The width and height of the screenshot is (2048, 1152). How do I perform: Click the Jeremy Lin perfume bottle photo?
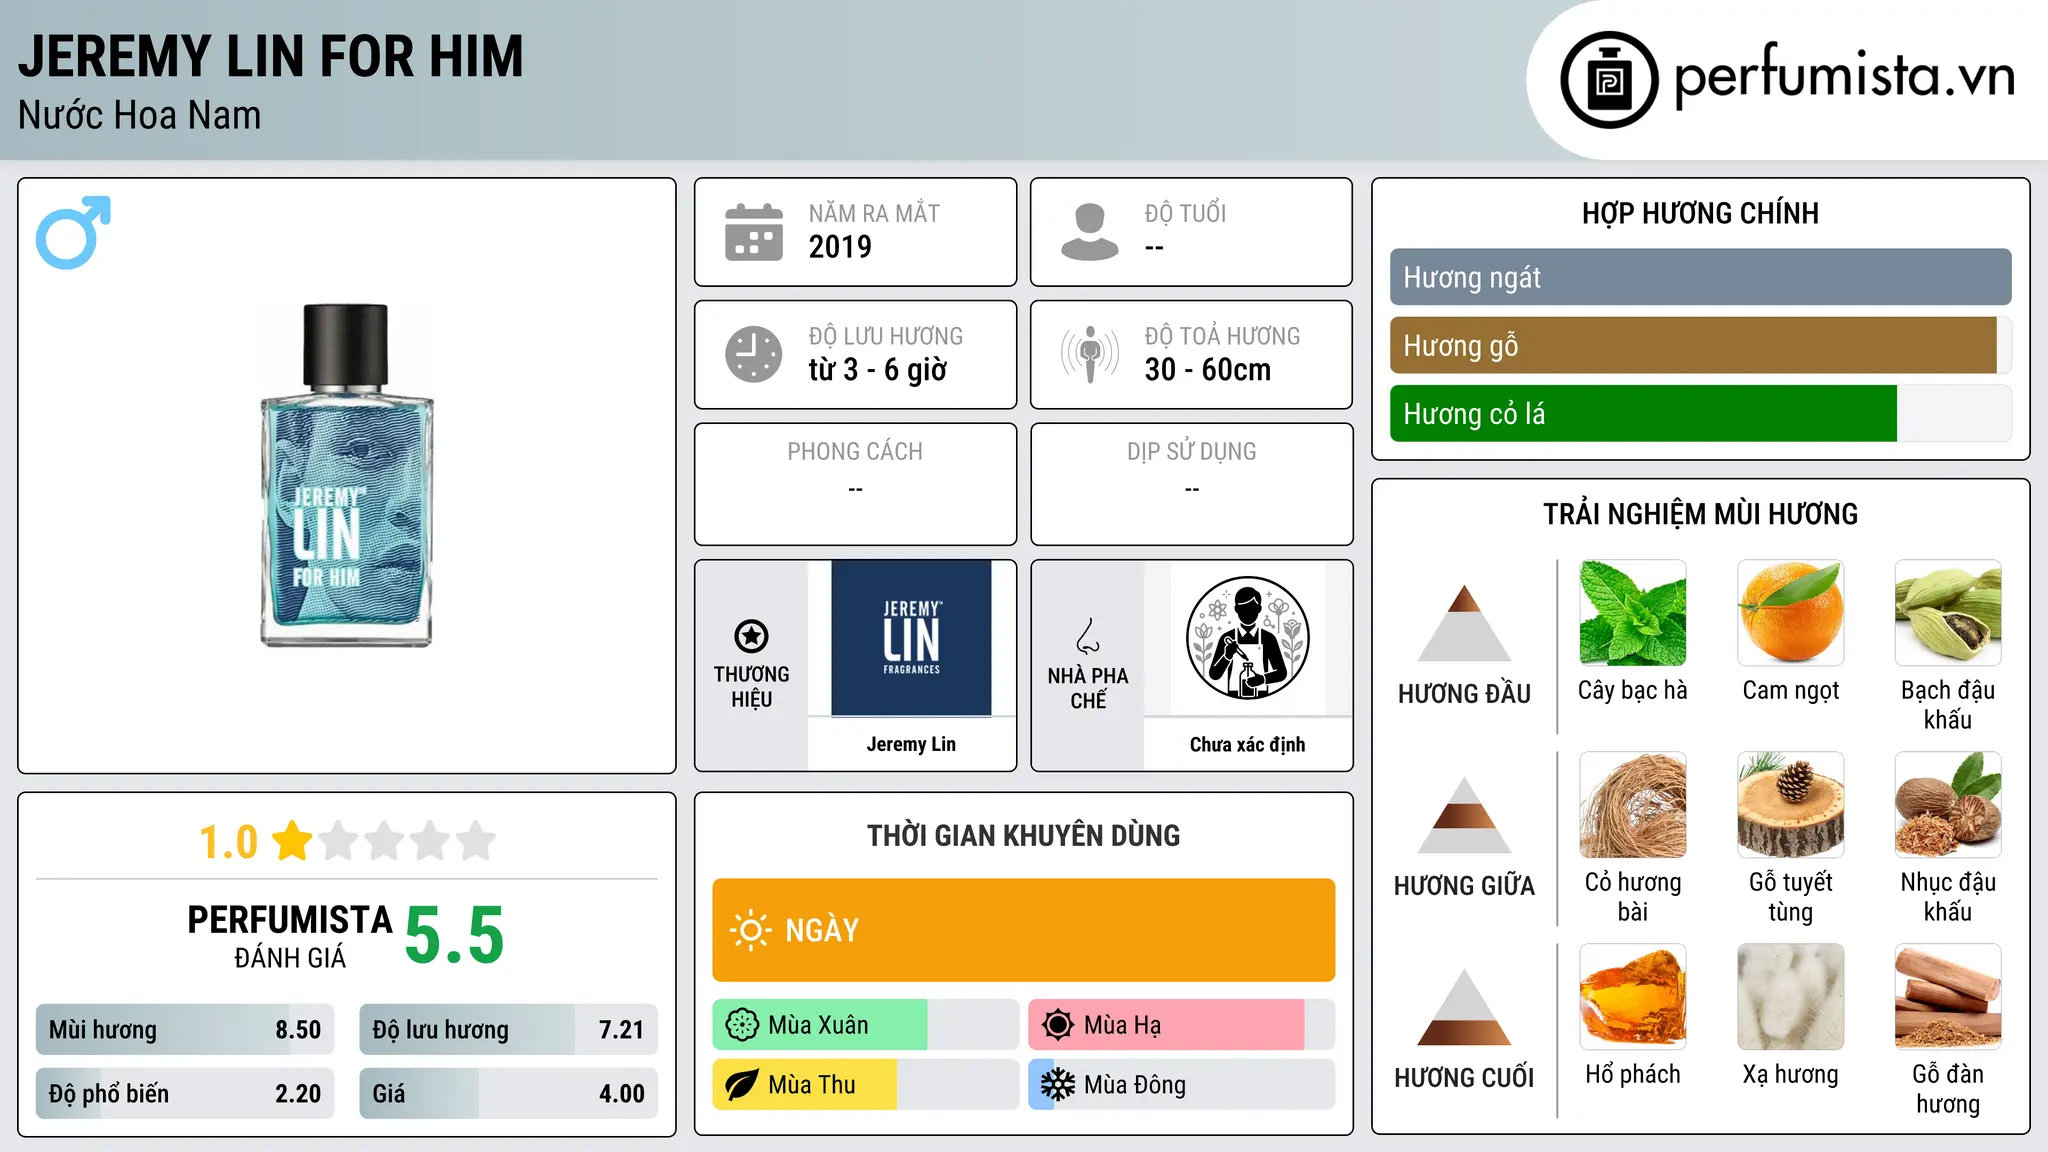[347, 476]
